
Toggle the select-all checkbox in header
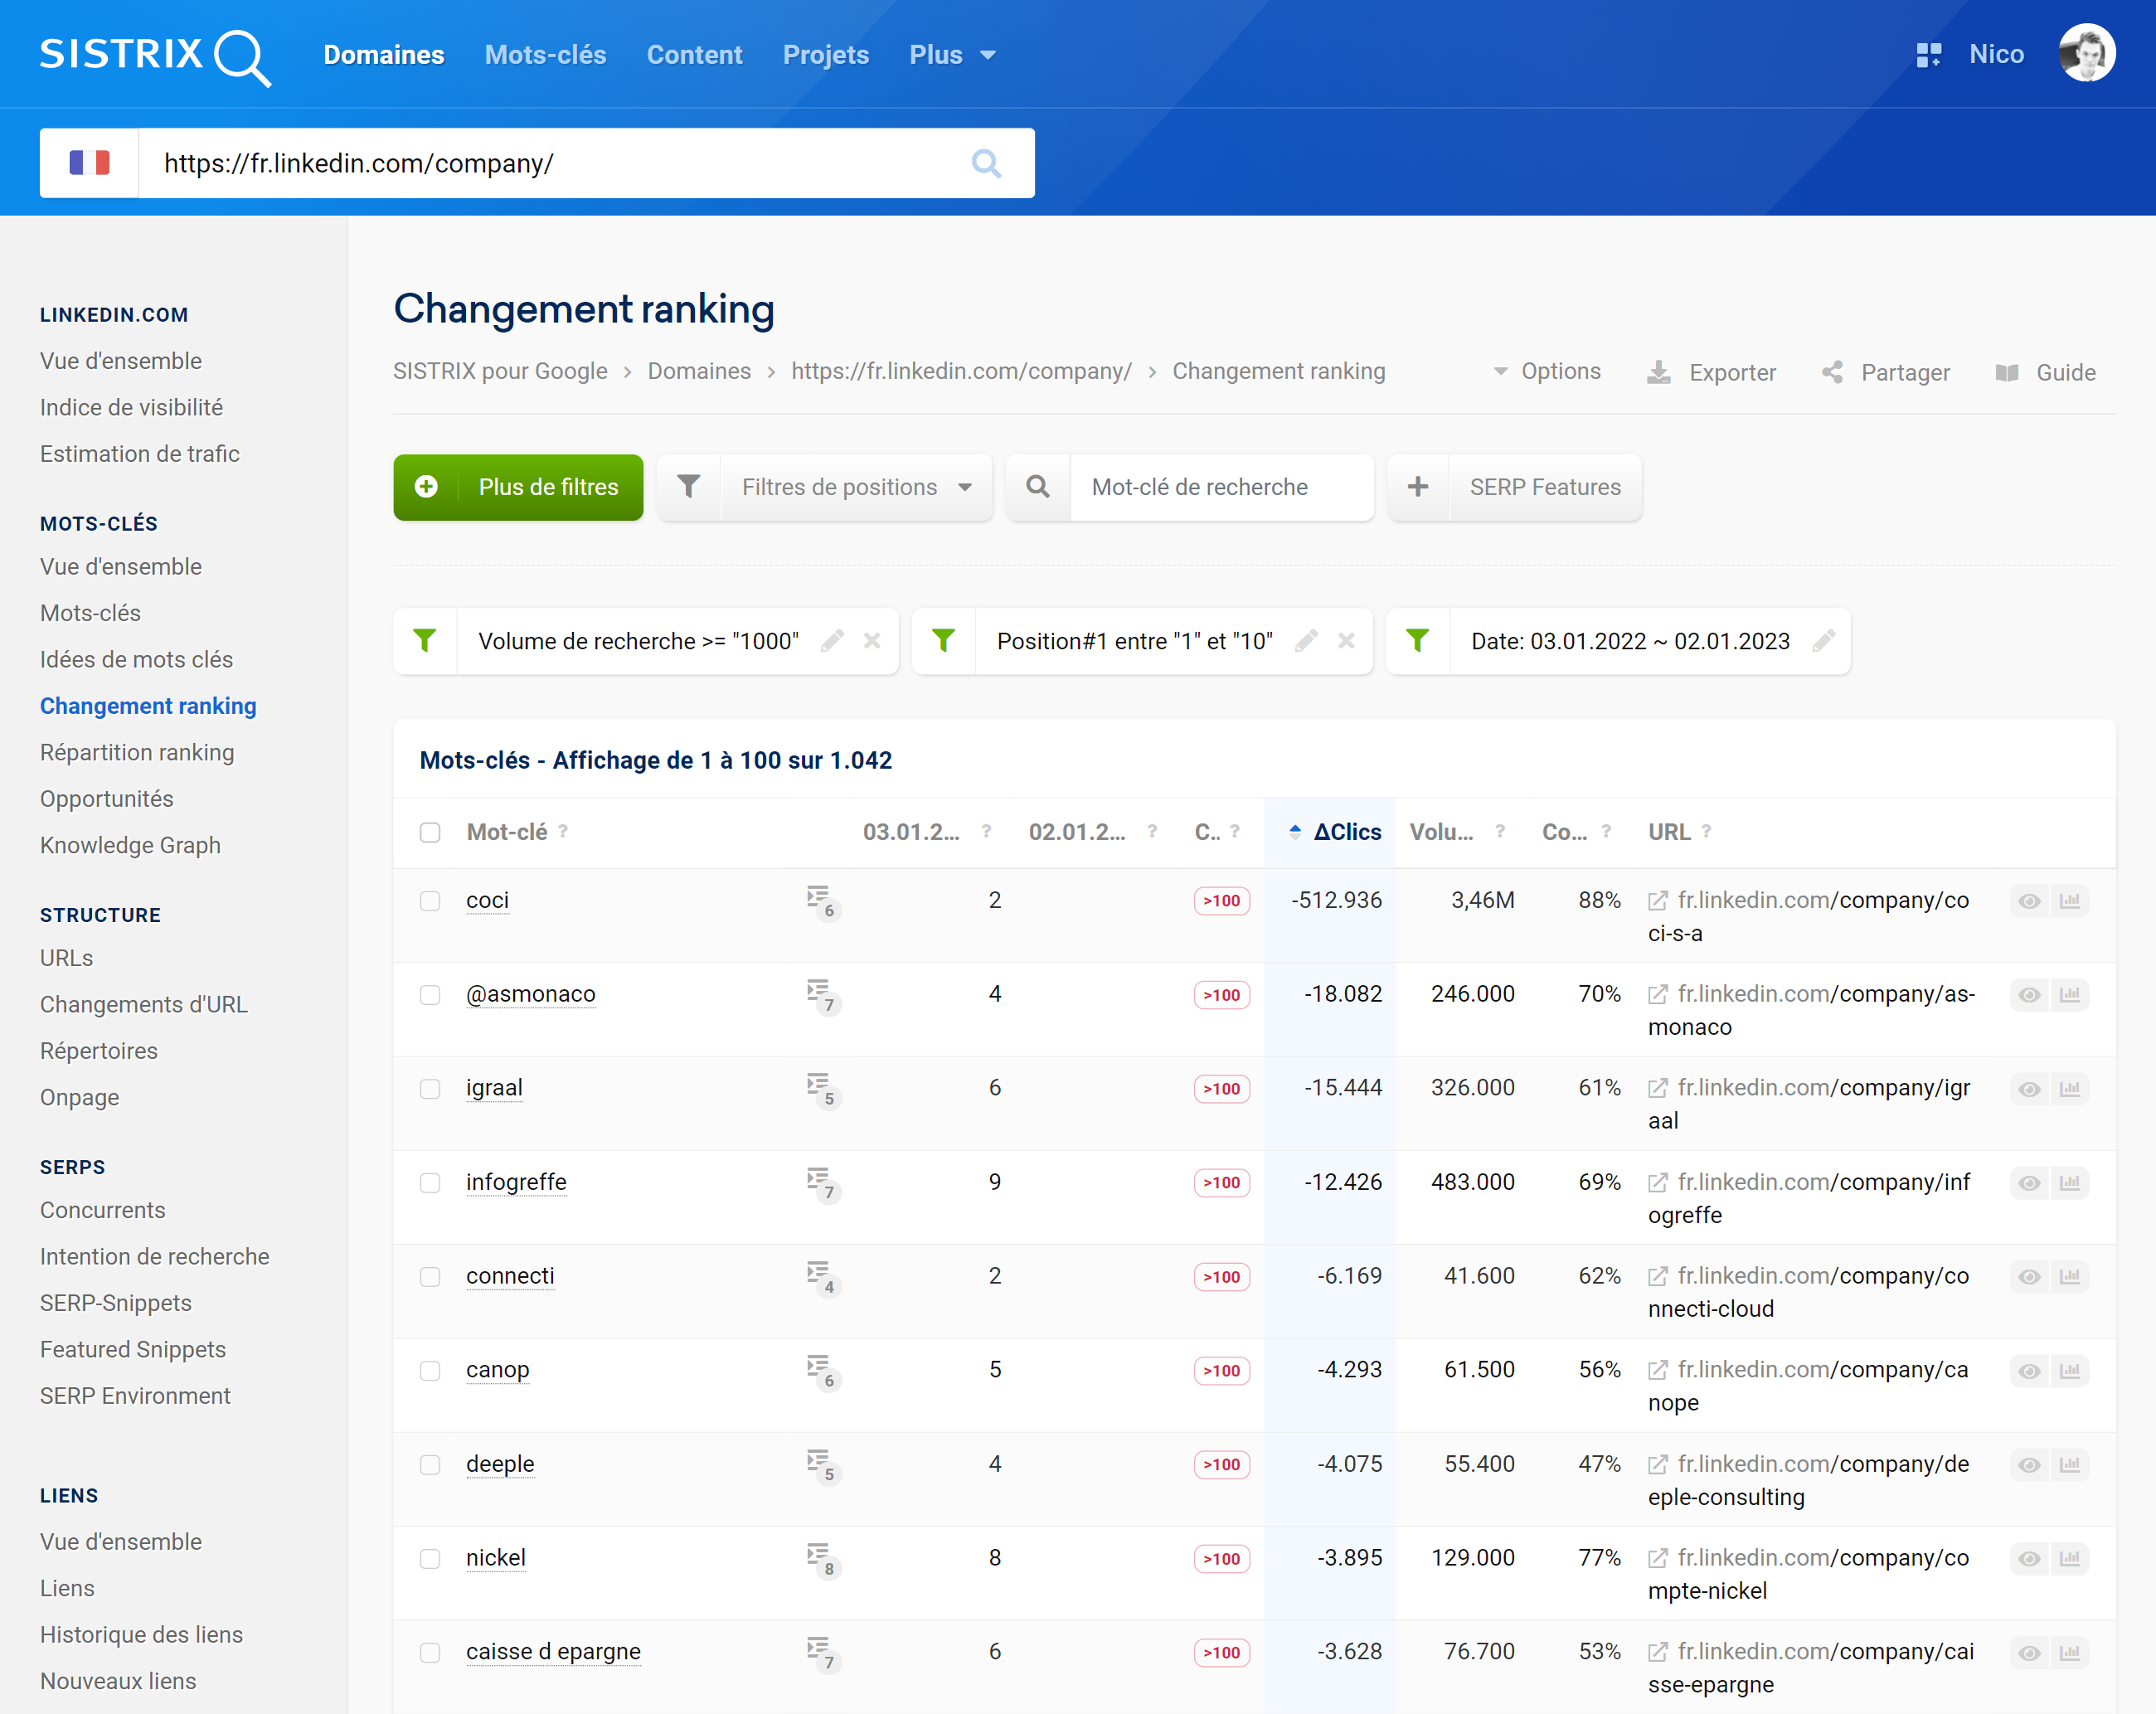coord(430,832)
